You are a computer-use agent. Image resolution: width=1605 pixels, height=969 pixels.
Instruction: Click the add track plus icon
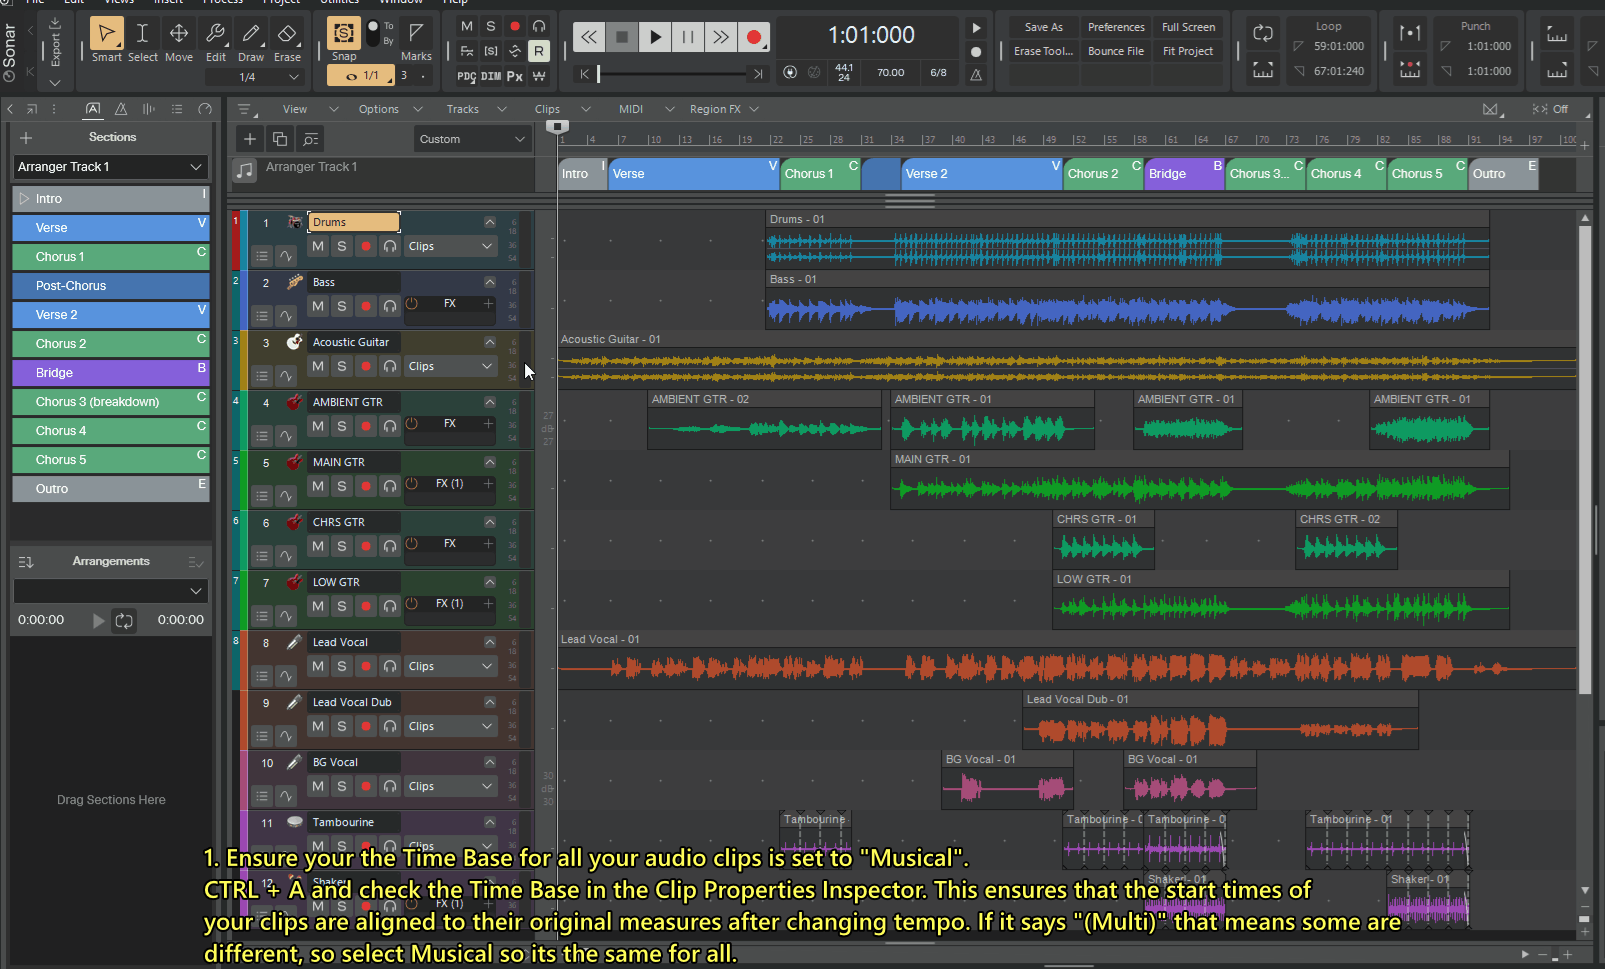[250, 139]
